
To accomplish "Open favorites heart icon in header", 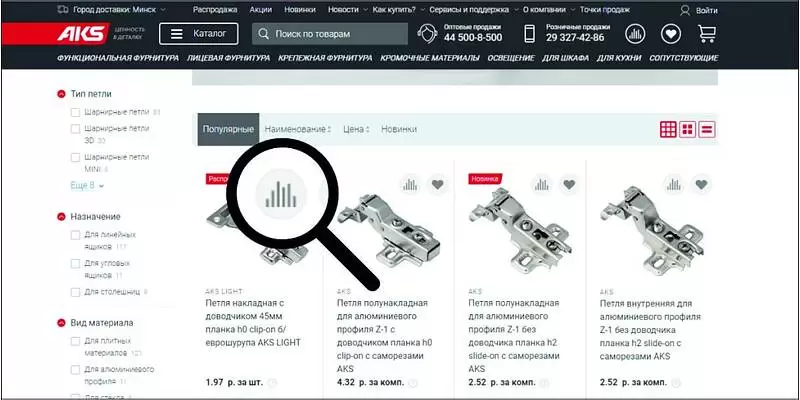I will coord(671,34).
